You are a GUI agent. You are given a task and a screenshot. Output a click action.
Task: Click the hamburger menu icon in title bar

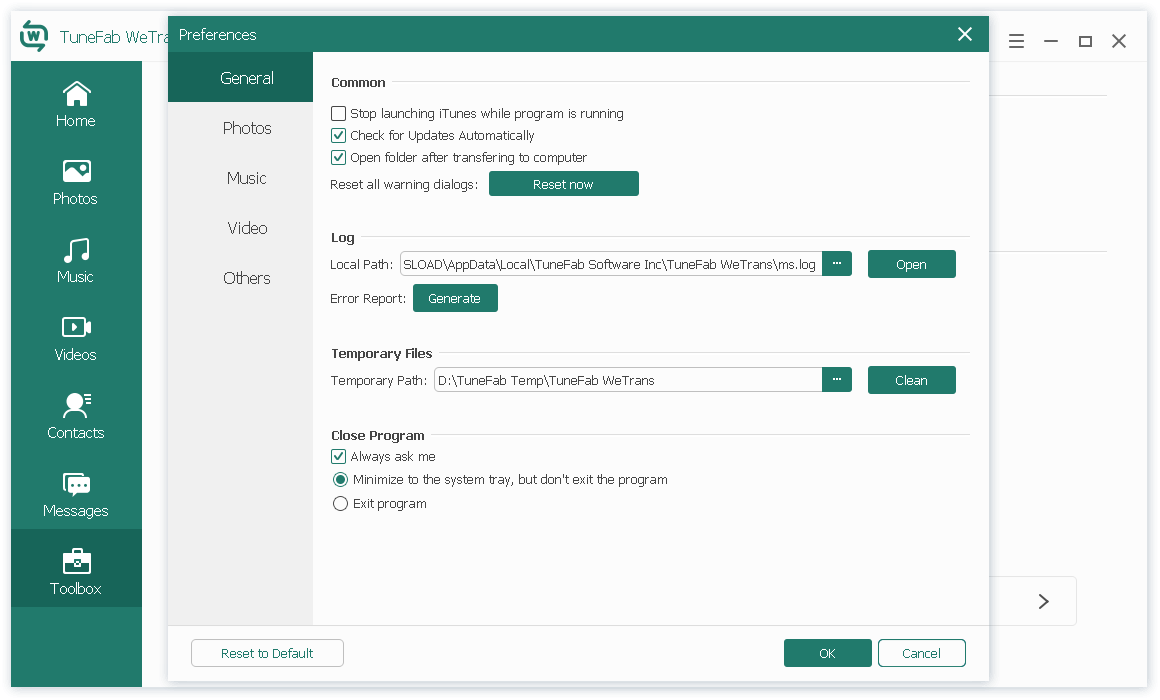click(x=1016, y=41)
